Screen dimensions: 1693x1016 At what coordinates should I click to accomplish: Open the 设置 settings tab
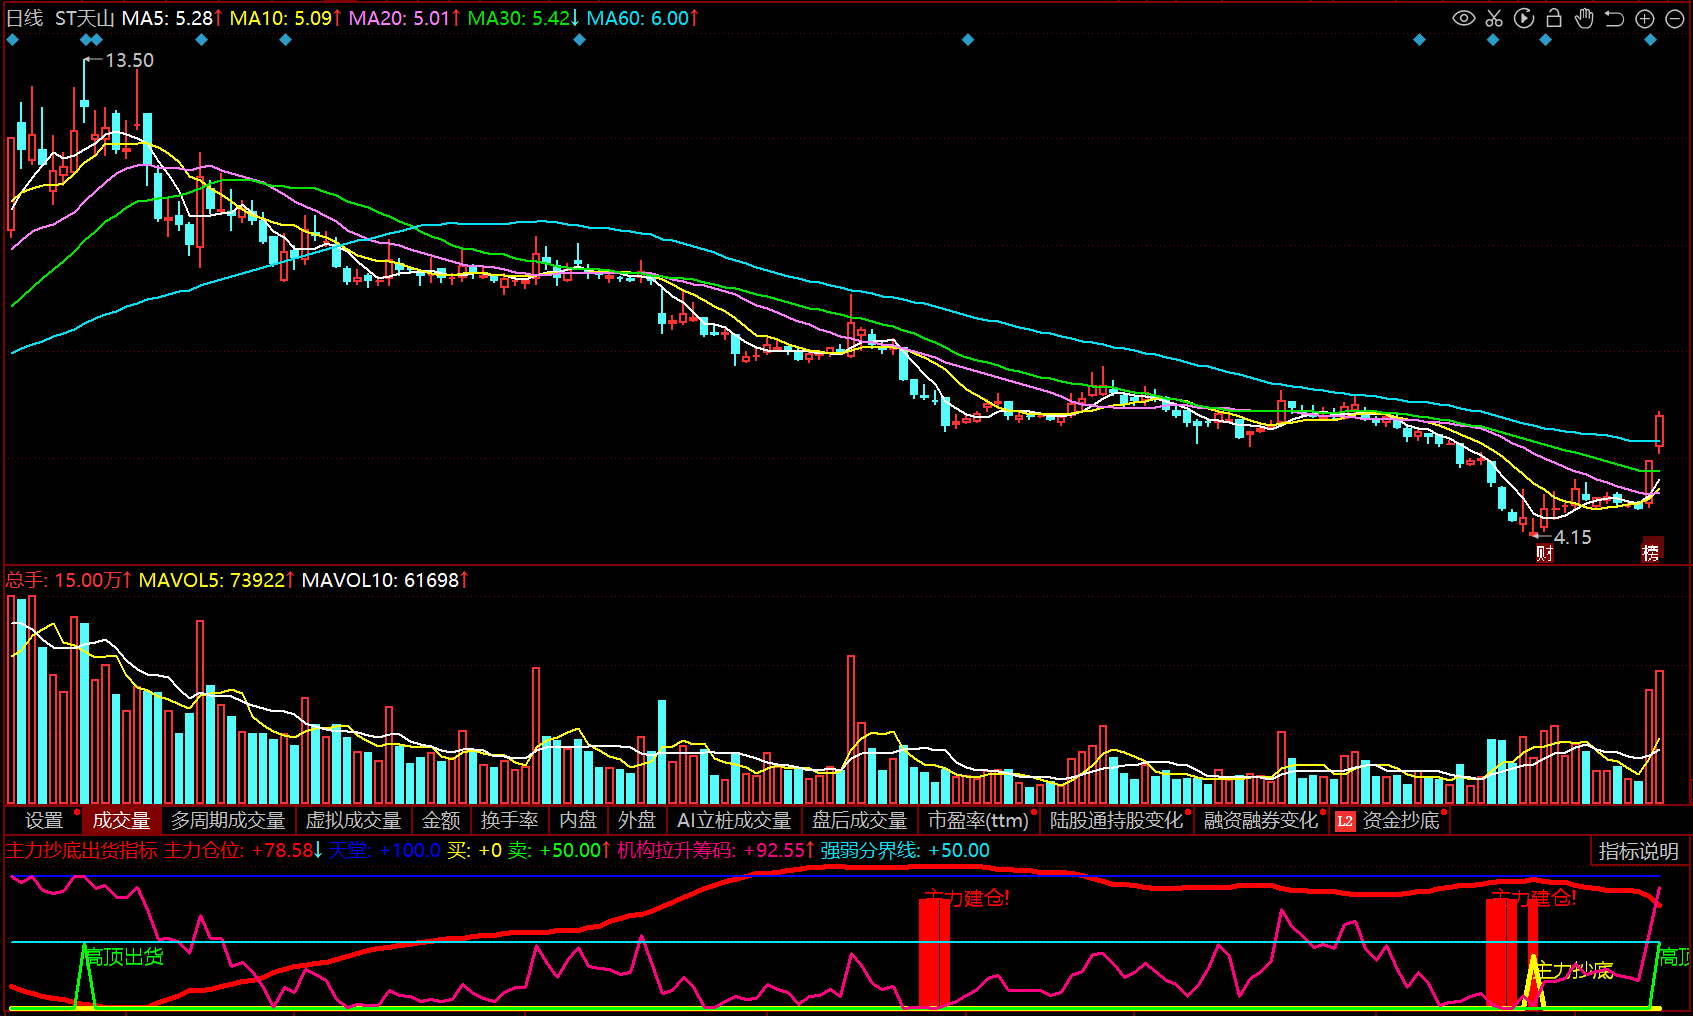point(44,820)
